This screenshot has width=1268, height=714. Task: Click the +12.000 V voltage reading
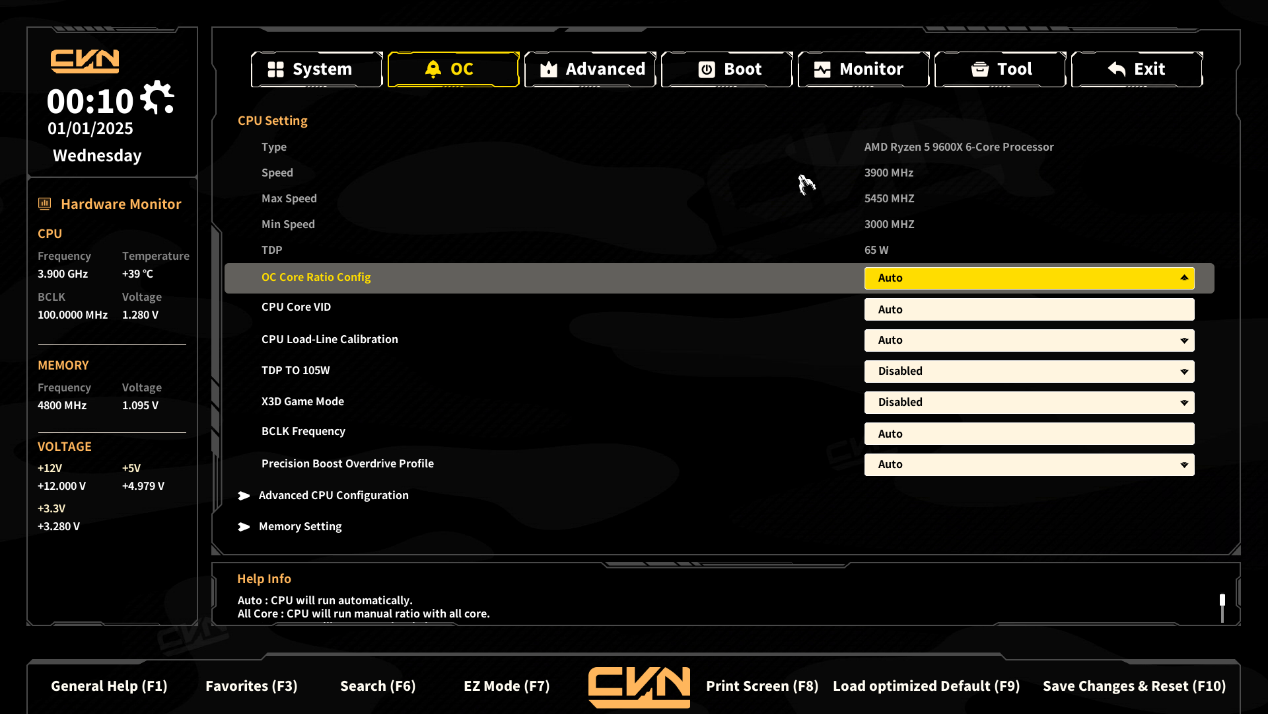click(x=62, y=486)
